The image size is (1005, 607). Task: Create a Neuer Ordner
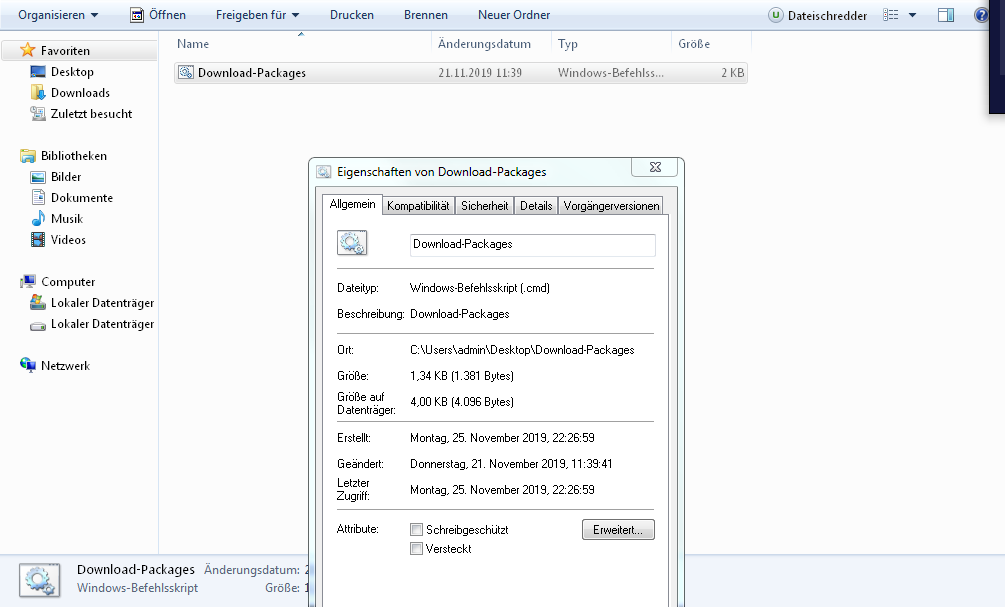point(514,15)
